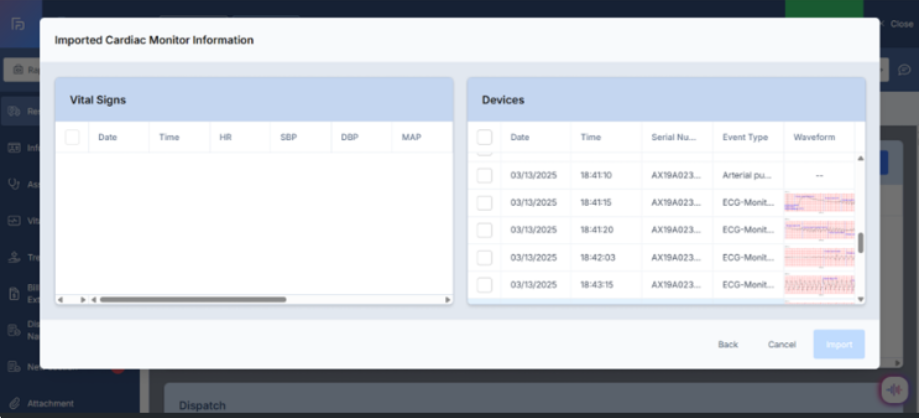Open the 18:42:03 ECG waveform thumbnail
The width and height of the screenshot is (919, 418).
[x=819, y=257]
